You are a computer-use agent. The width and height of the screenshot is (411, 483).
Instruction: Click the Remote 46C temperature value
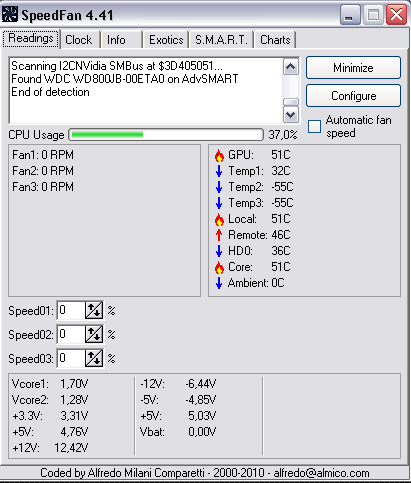coord(281,235)
